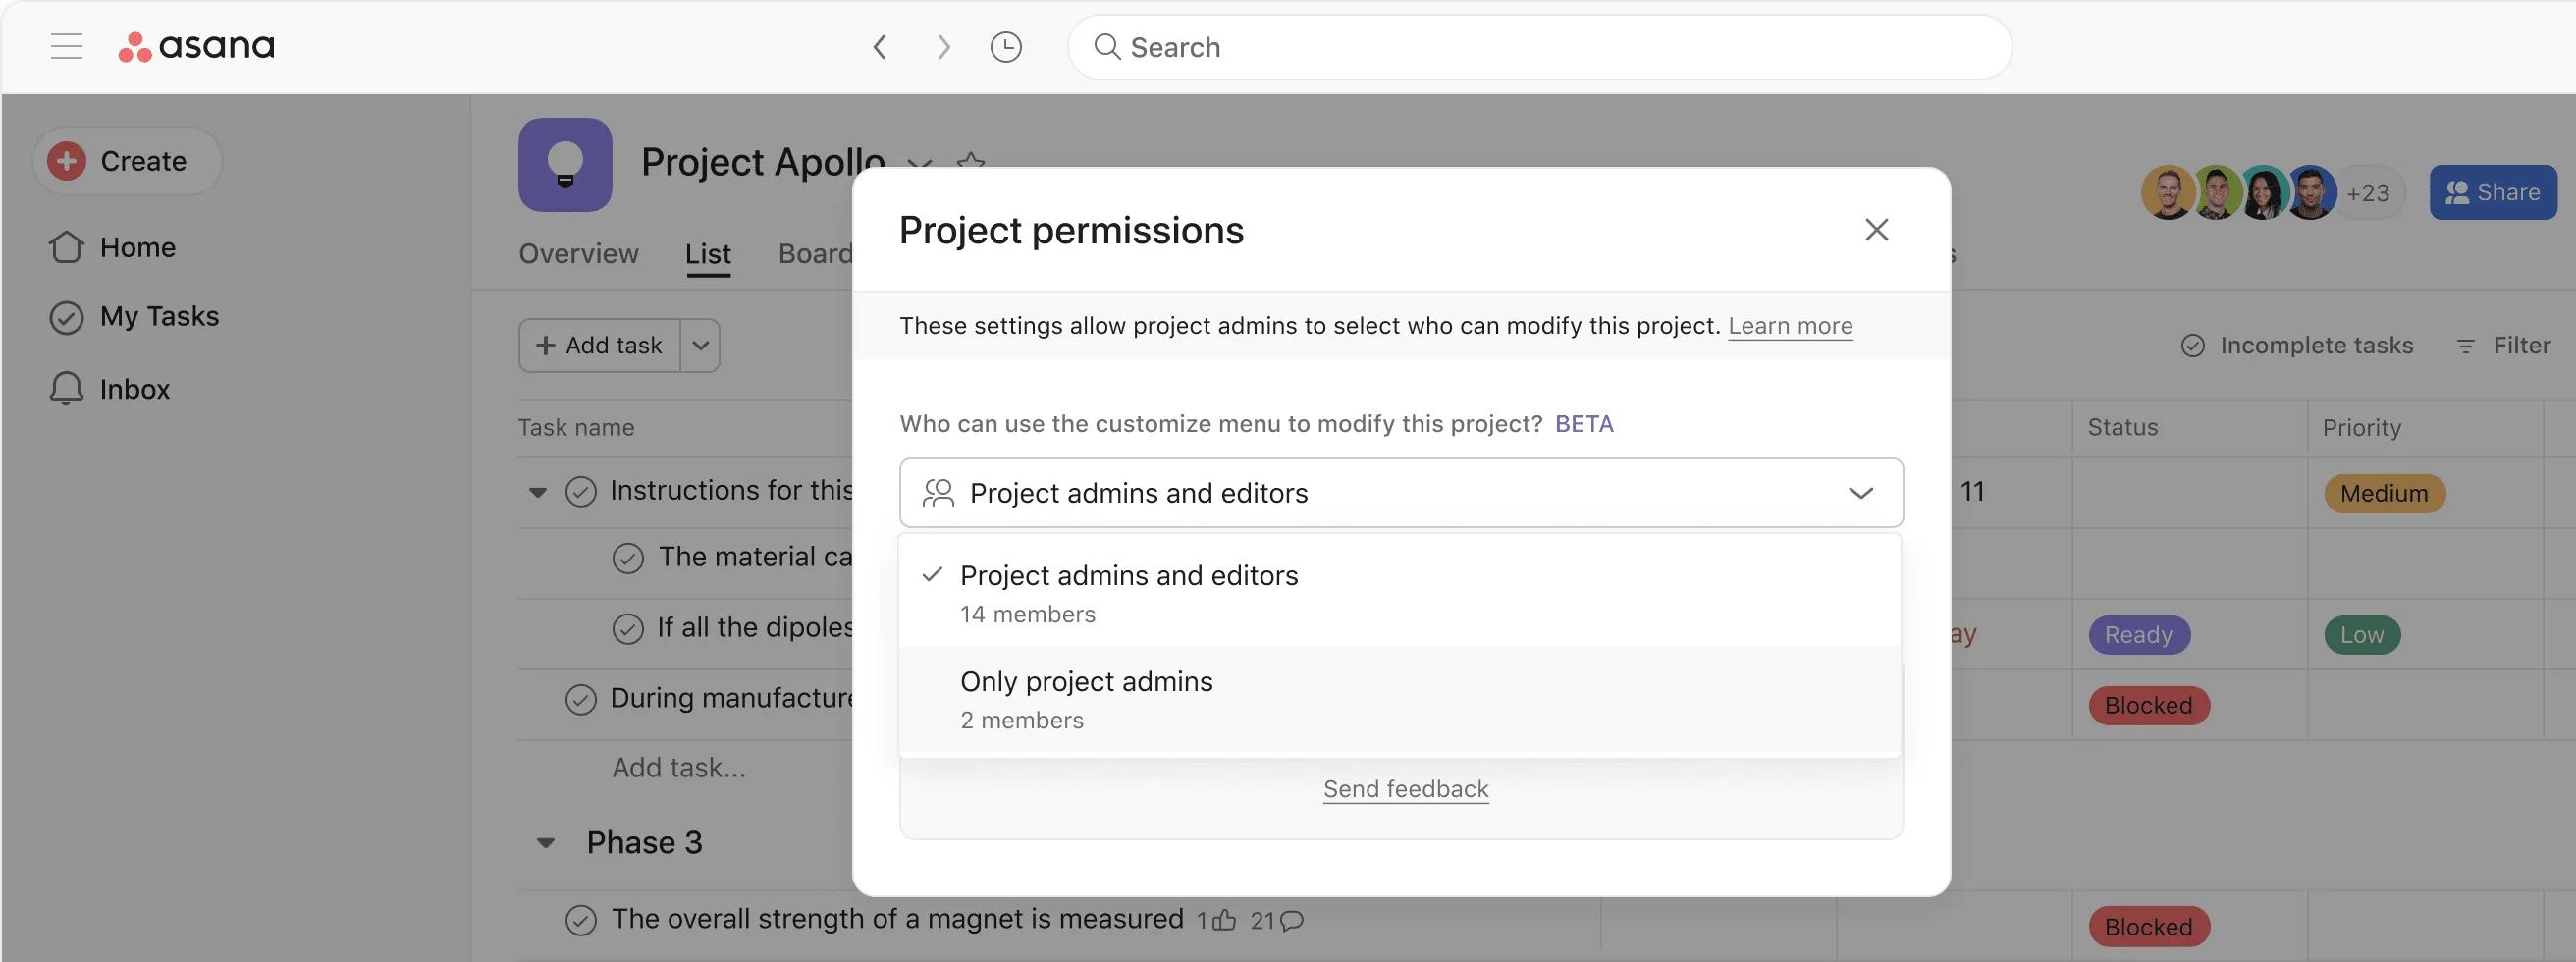
Task: Switch to the Board tab
Action: 816,253
